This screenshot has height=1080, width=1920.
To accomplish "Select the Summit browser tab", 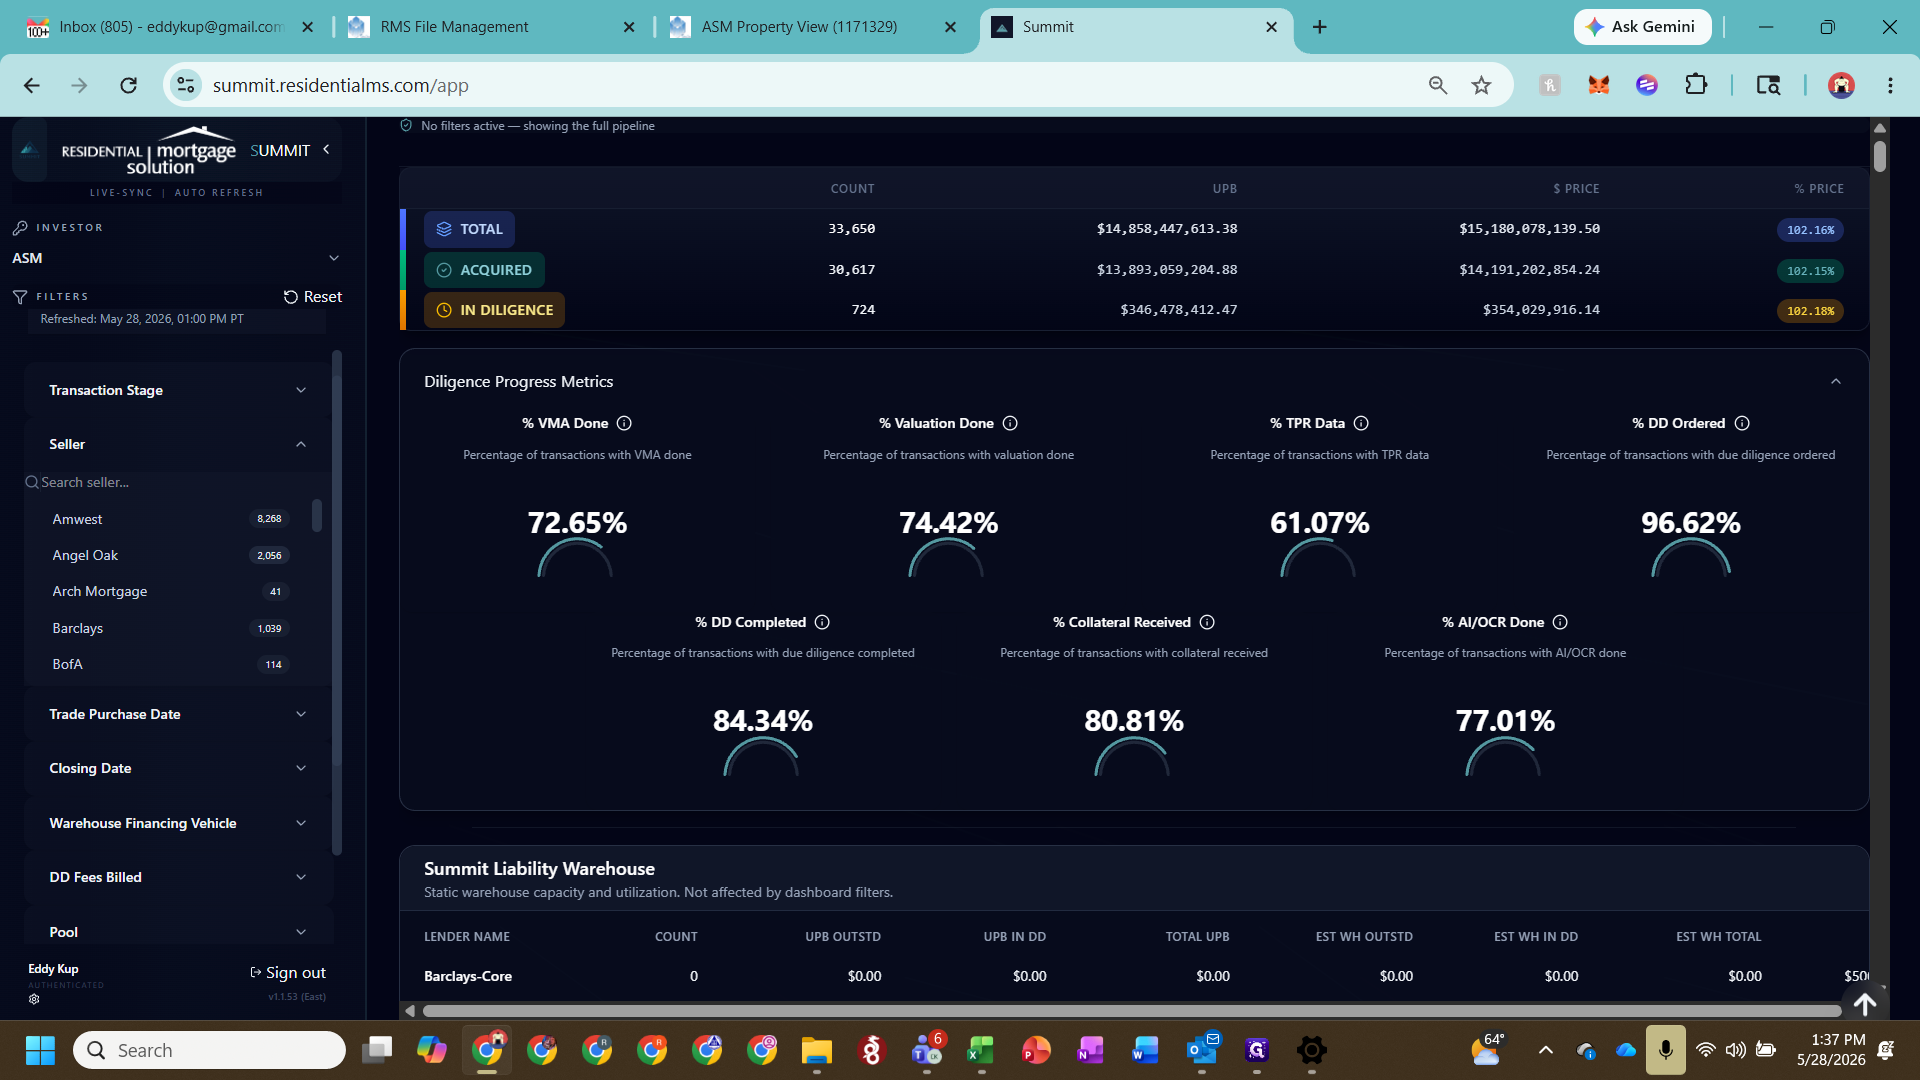I will click(1134, 27).
